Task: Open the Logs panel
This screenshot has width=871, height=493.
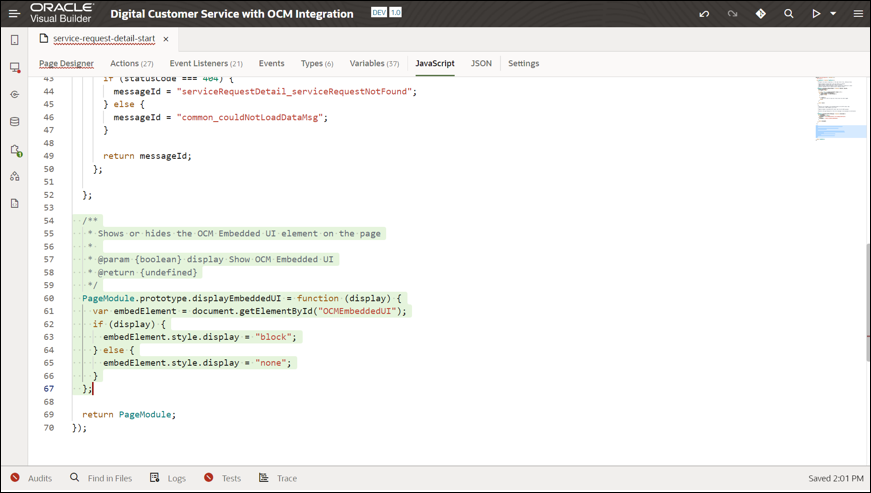Action: 168,478
